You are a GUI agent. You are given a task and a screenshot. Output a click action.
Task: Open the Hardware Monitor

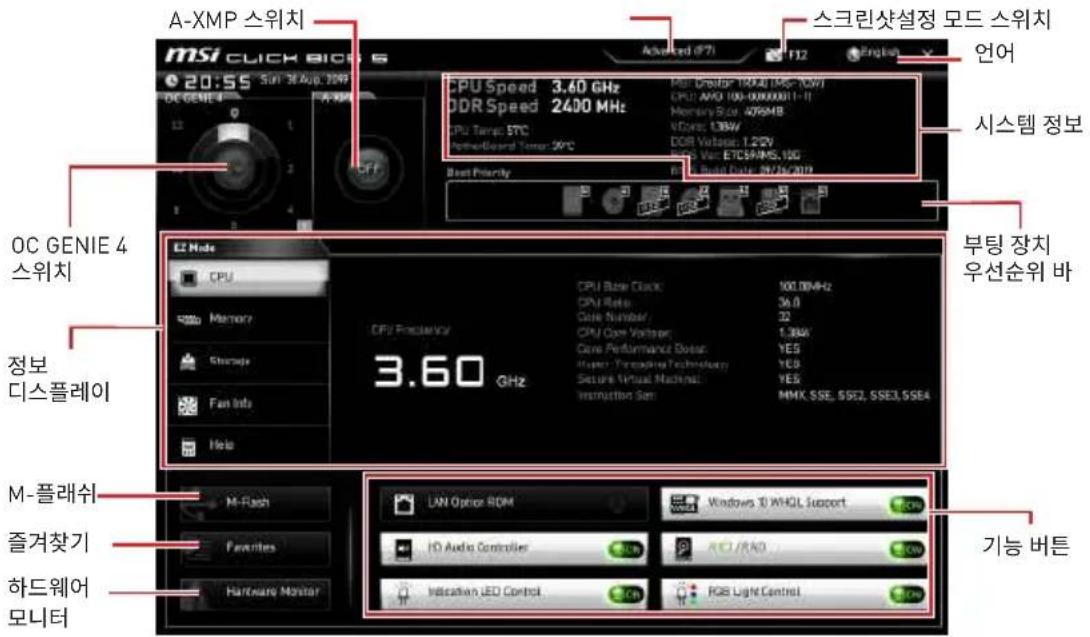click(x=254, y=593)
